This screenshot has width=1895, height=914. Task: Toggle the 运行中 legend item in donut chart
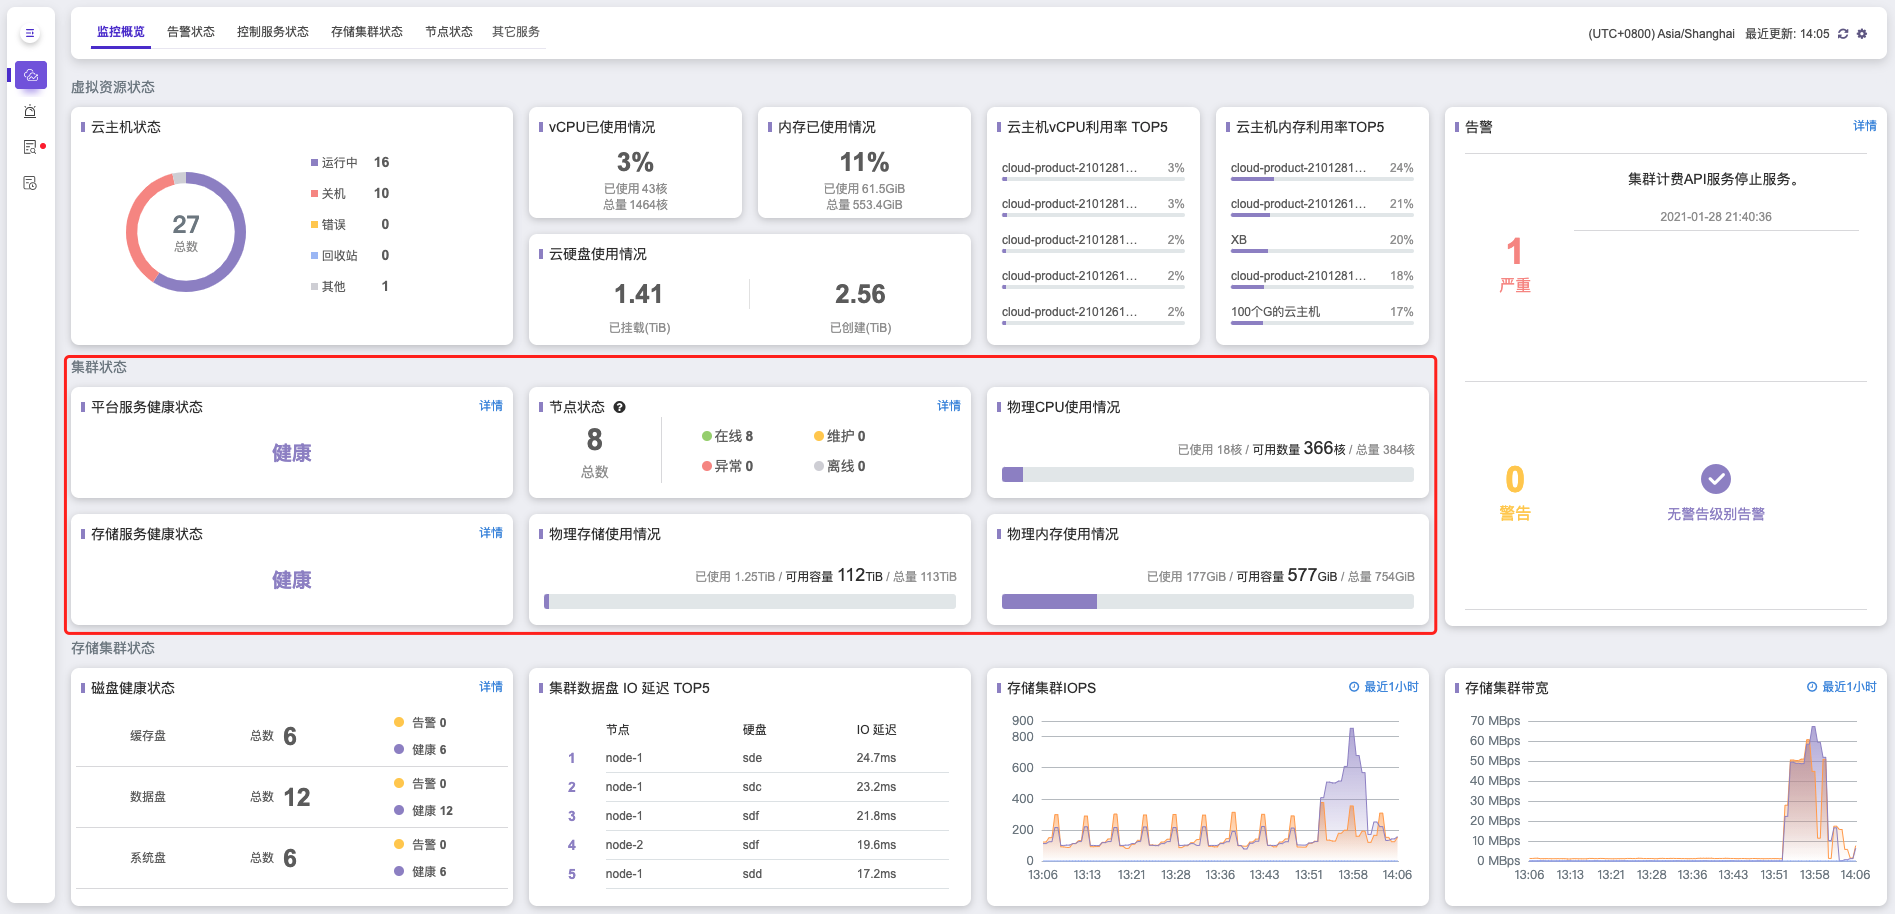(338, 163)
